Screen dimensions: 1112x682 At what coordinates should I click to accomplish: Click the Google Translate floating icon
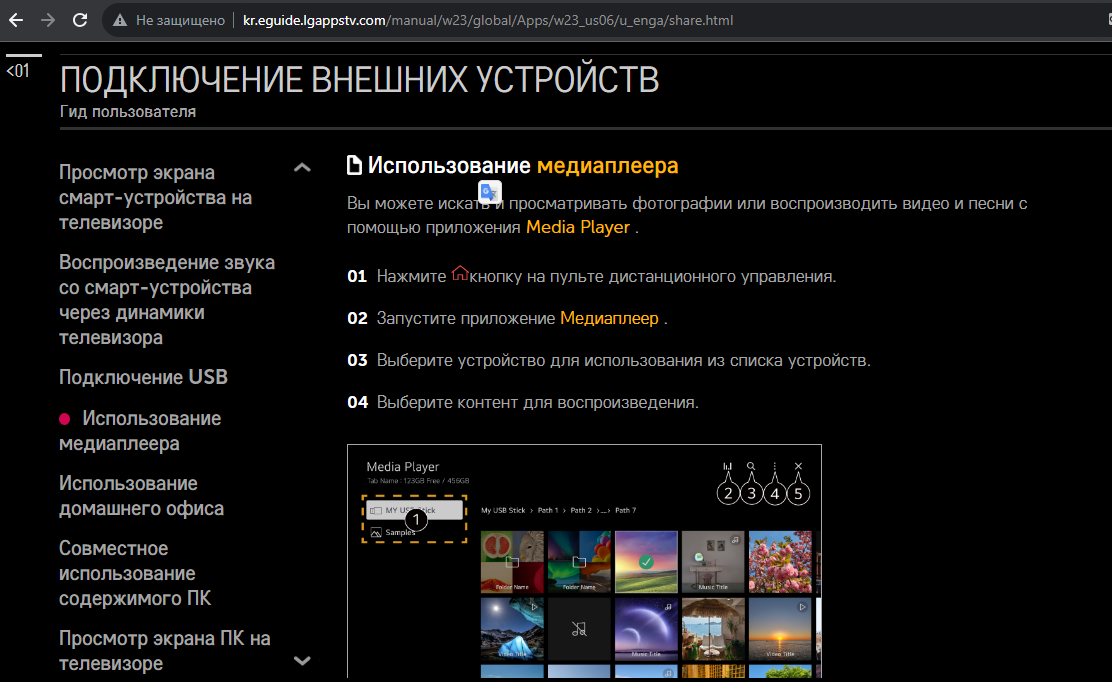[x=490, y=192]
